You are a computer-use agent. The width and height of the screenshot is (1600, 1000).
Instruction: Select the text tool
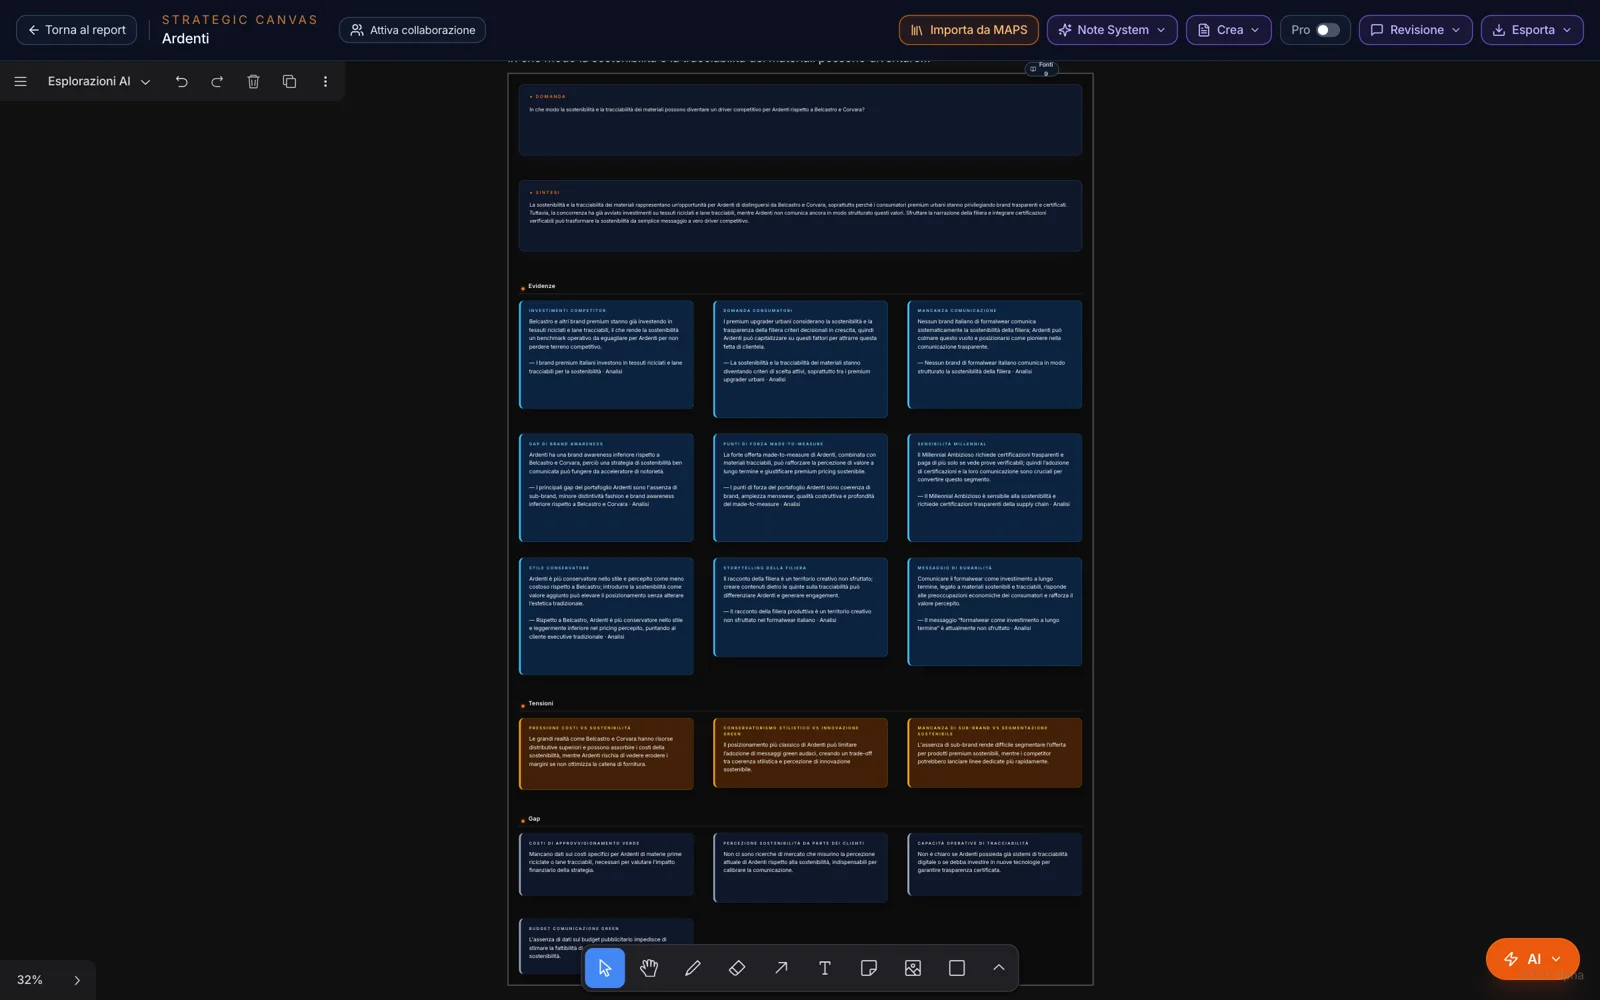click(x=825, y=968)
